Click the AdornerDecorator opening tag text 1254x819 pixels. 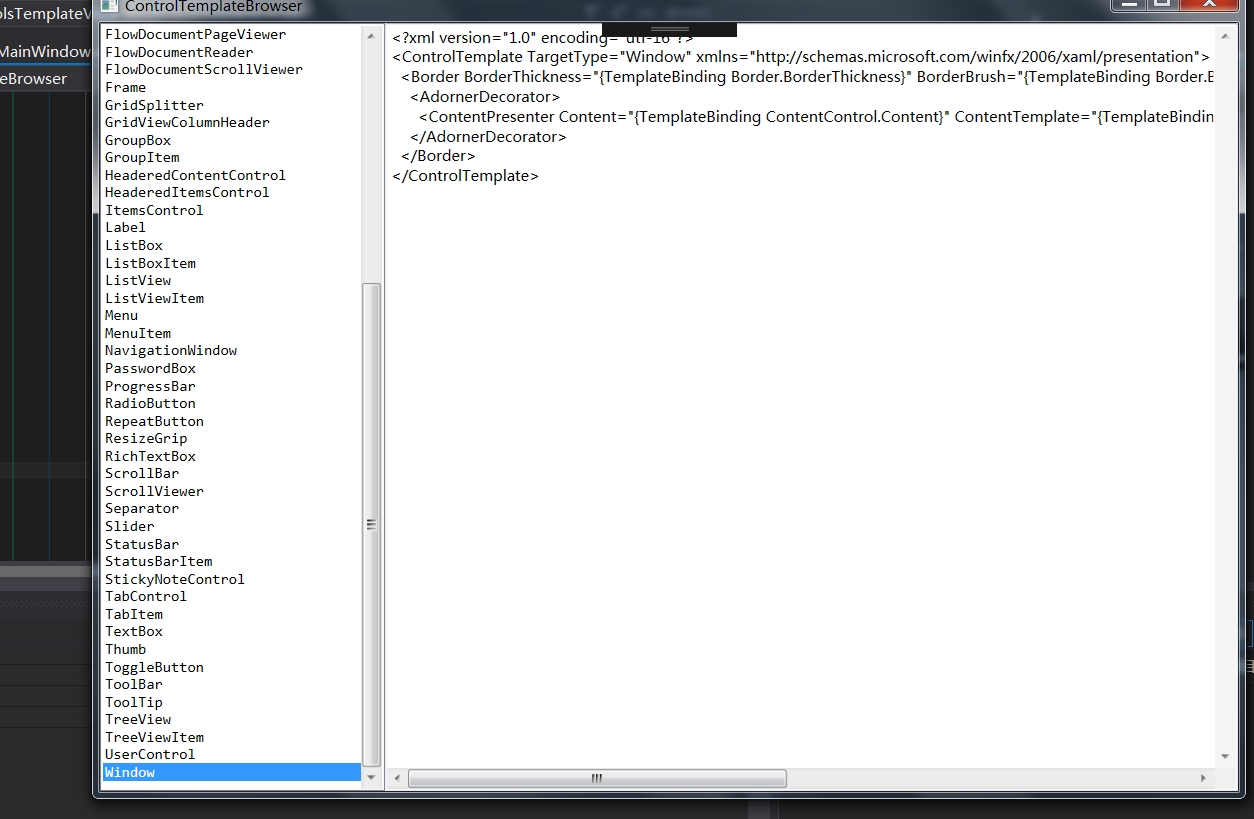(x=485, y=97)
